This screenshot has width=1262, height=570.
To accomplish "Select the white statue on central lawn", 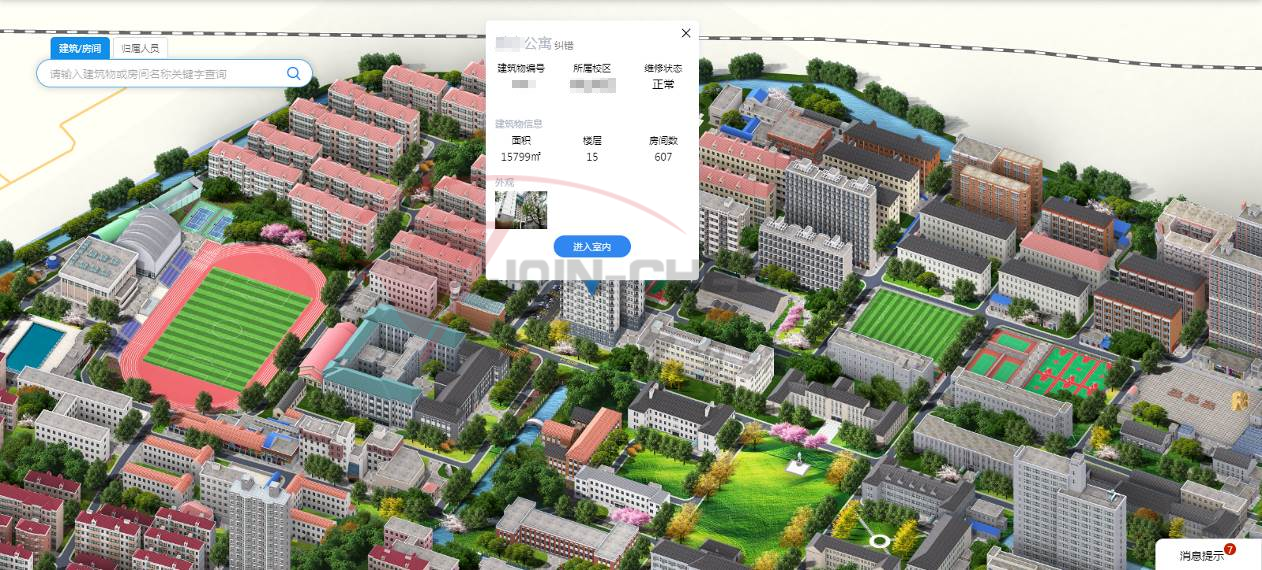I will (798, 462).
